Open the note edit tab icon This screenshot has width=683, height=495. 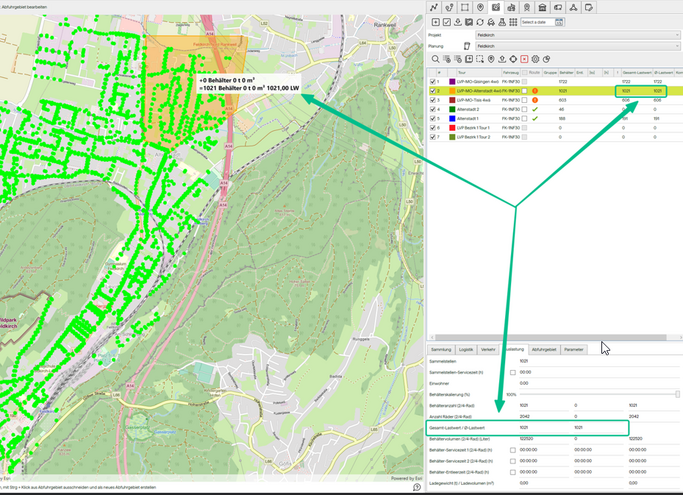pyautogui.click(x=589, y=7)
